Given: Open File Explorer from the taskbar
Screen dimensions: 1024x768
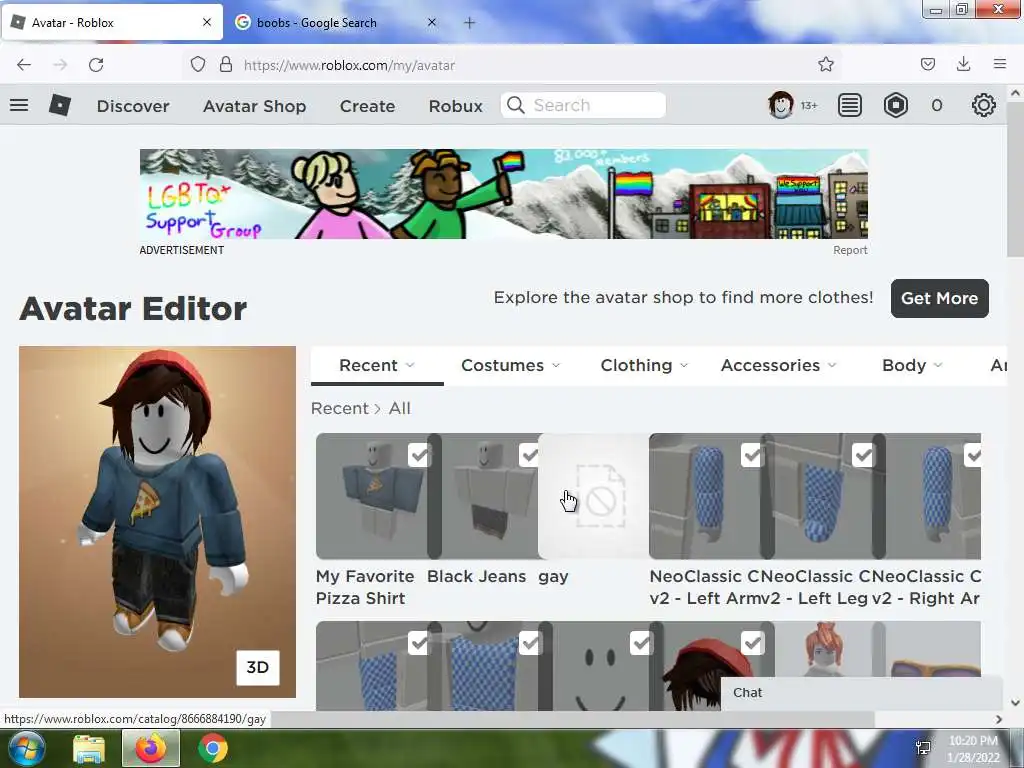Looking at the screenshot, I should (x=89, y=748).
